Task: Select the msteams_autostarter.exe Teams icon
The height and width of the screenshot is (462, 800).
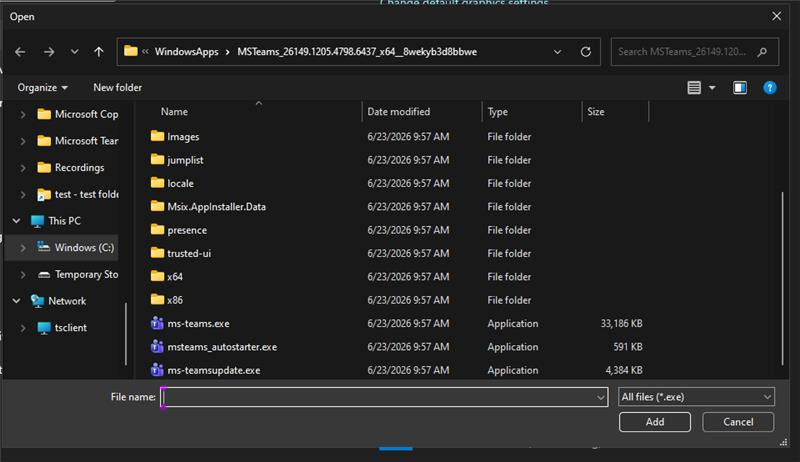Action: pyautogui.click(x=157, y=347)
